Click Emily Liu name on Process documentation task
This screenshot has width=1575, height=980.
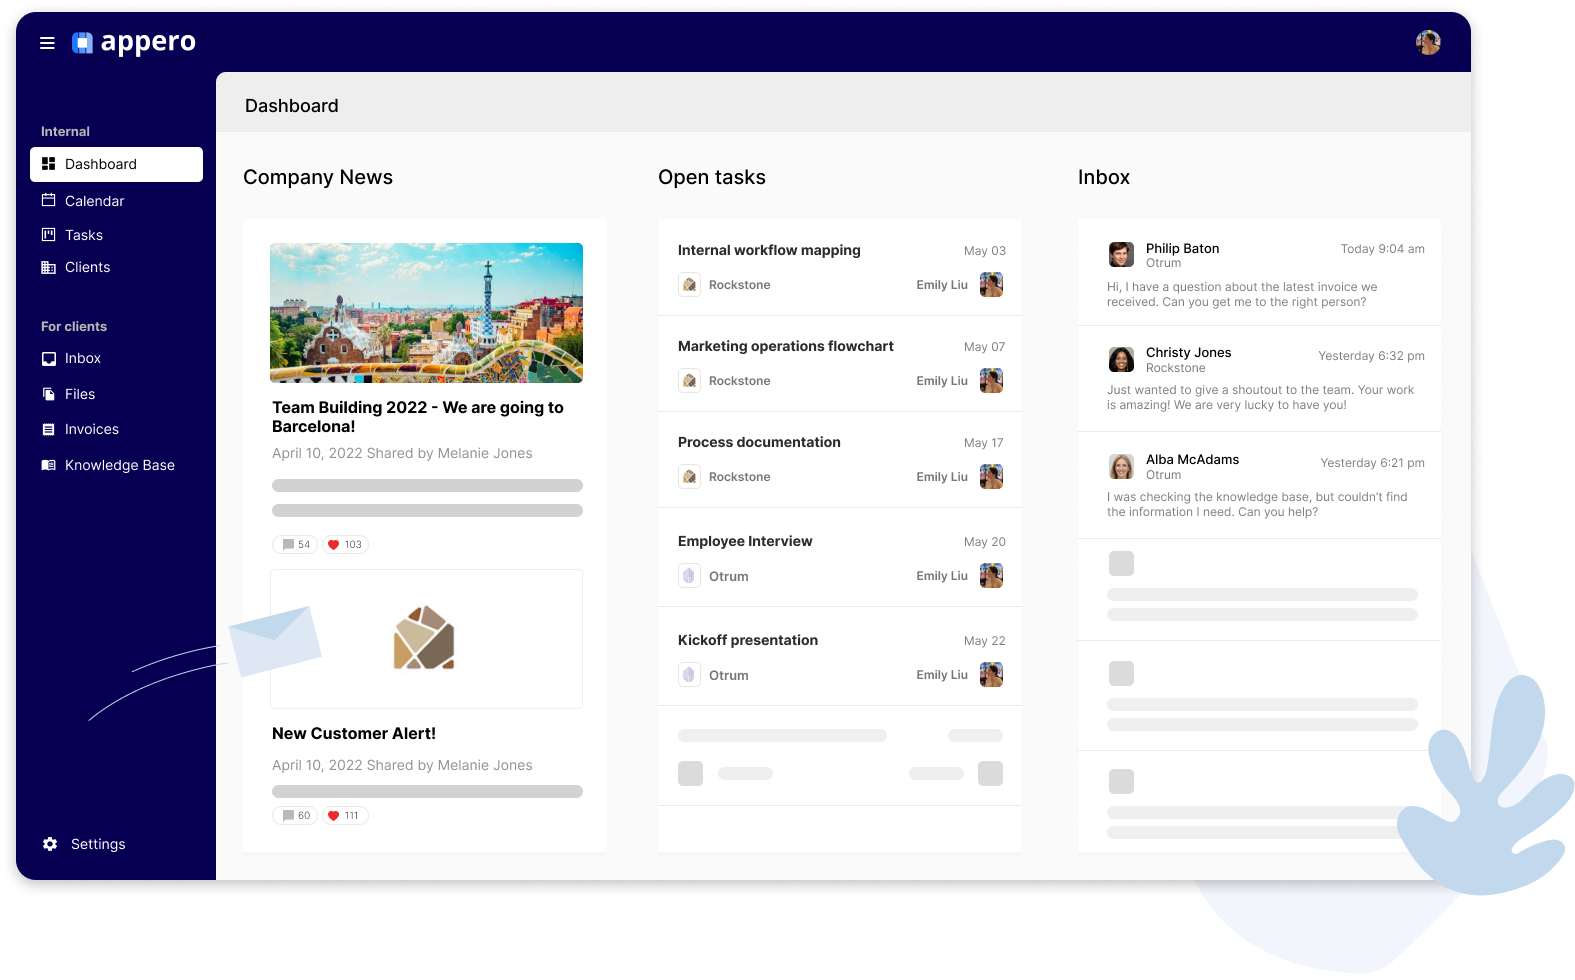(x=942, y=477)
